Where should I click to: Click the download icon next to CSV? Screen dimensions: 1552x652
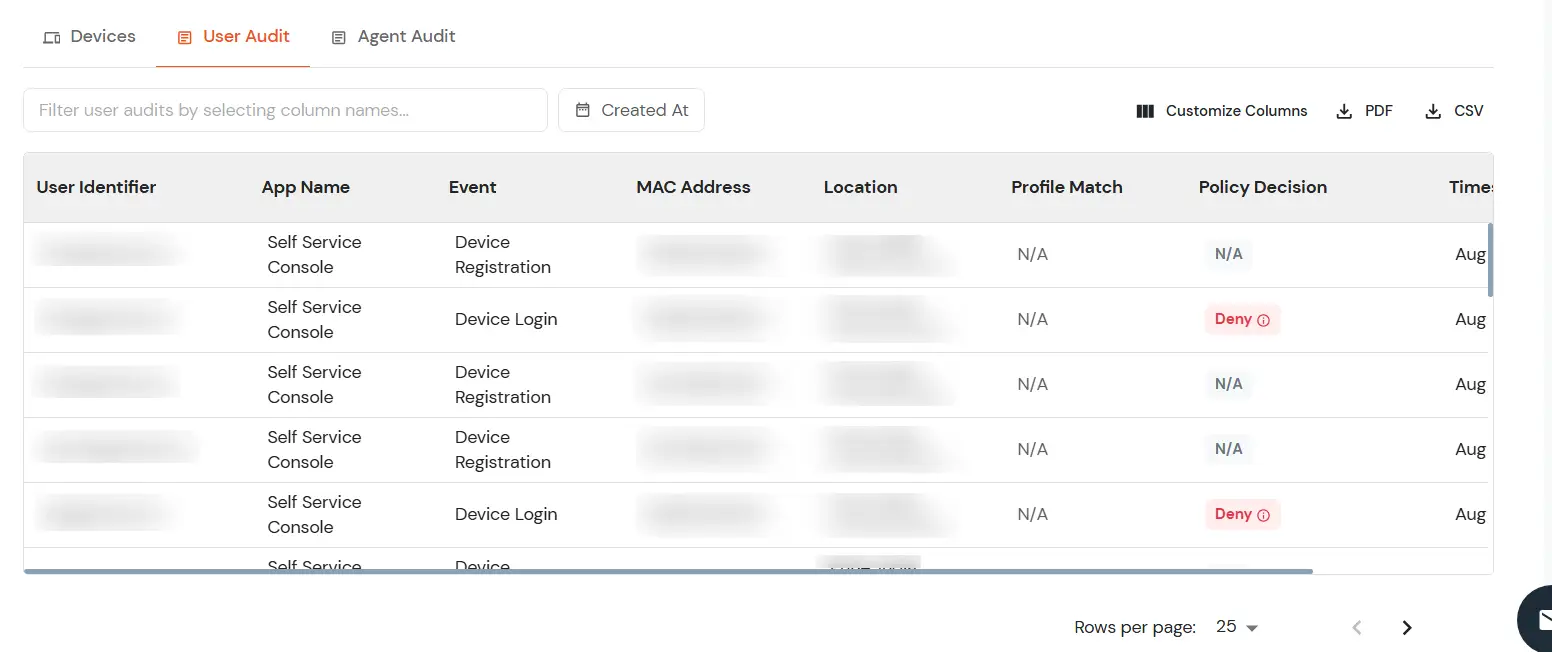coord(1433,111)
